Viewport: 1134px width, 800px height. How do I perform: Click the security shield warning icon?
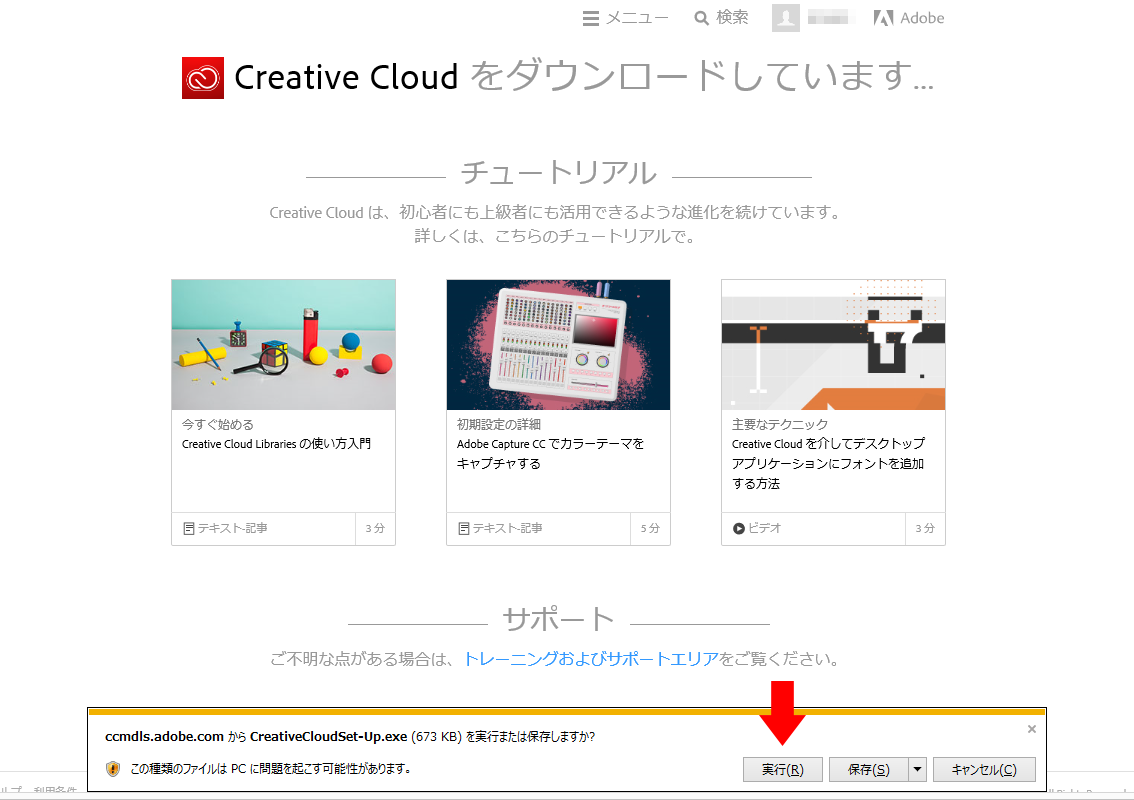[113, 769]
